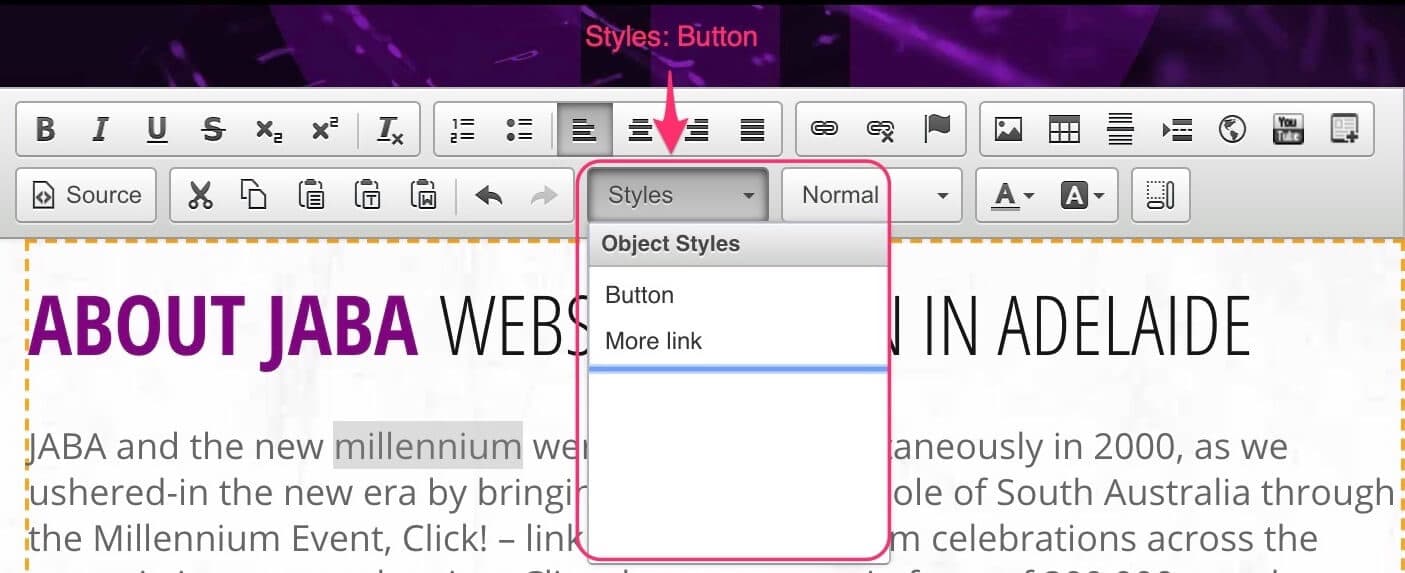The width and height of the screenshot is (1405, 573).
Task: Toggle underline formatting
Action: coord(156,129)
